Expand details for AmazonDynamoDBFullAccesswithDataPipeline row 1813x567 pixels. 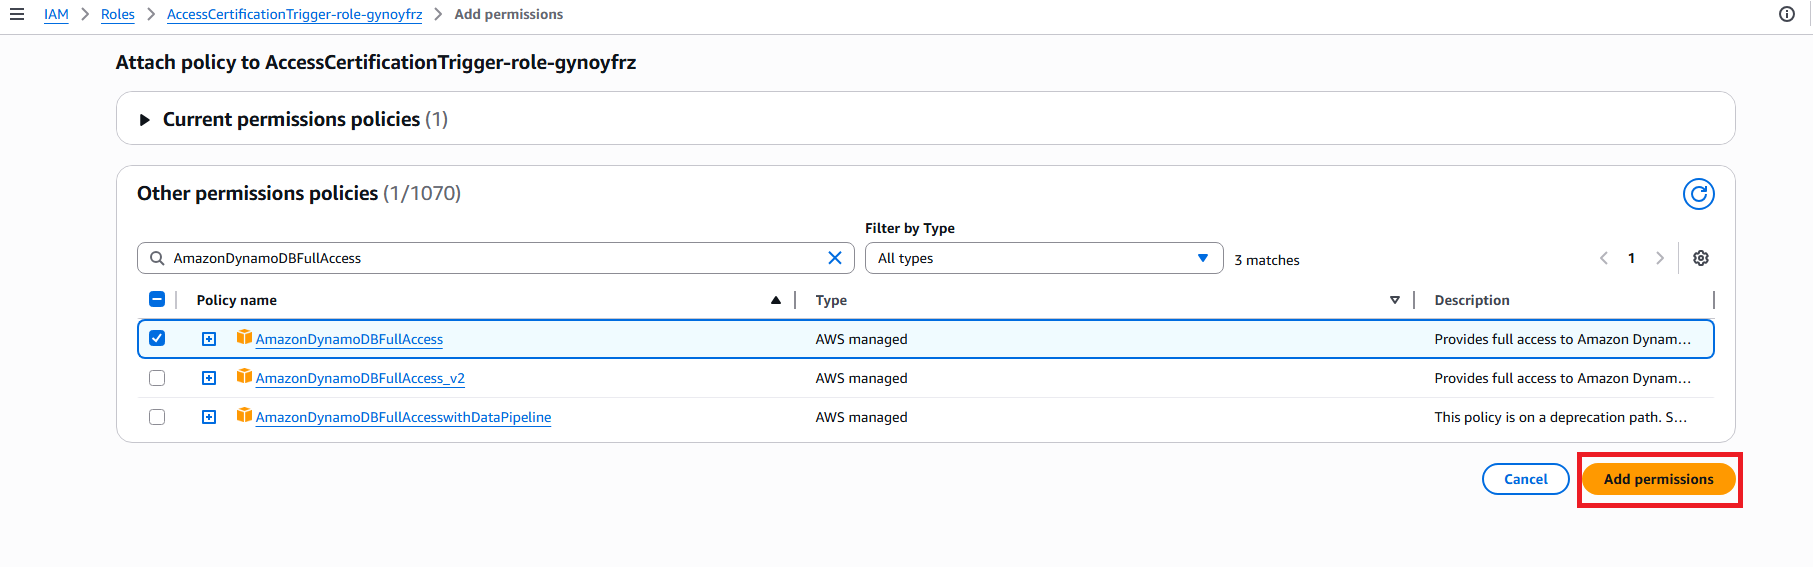[x=209, y=417]
